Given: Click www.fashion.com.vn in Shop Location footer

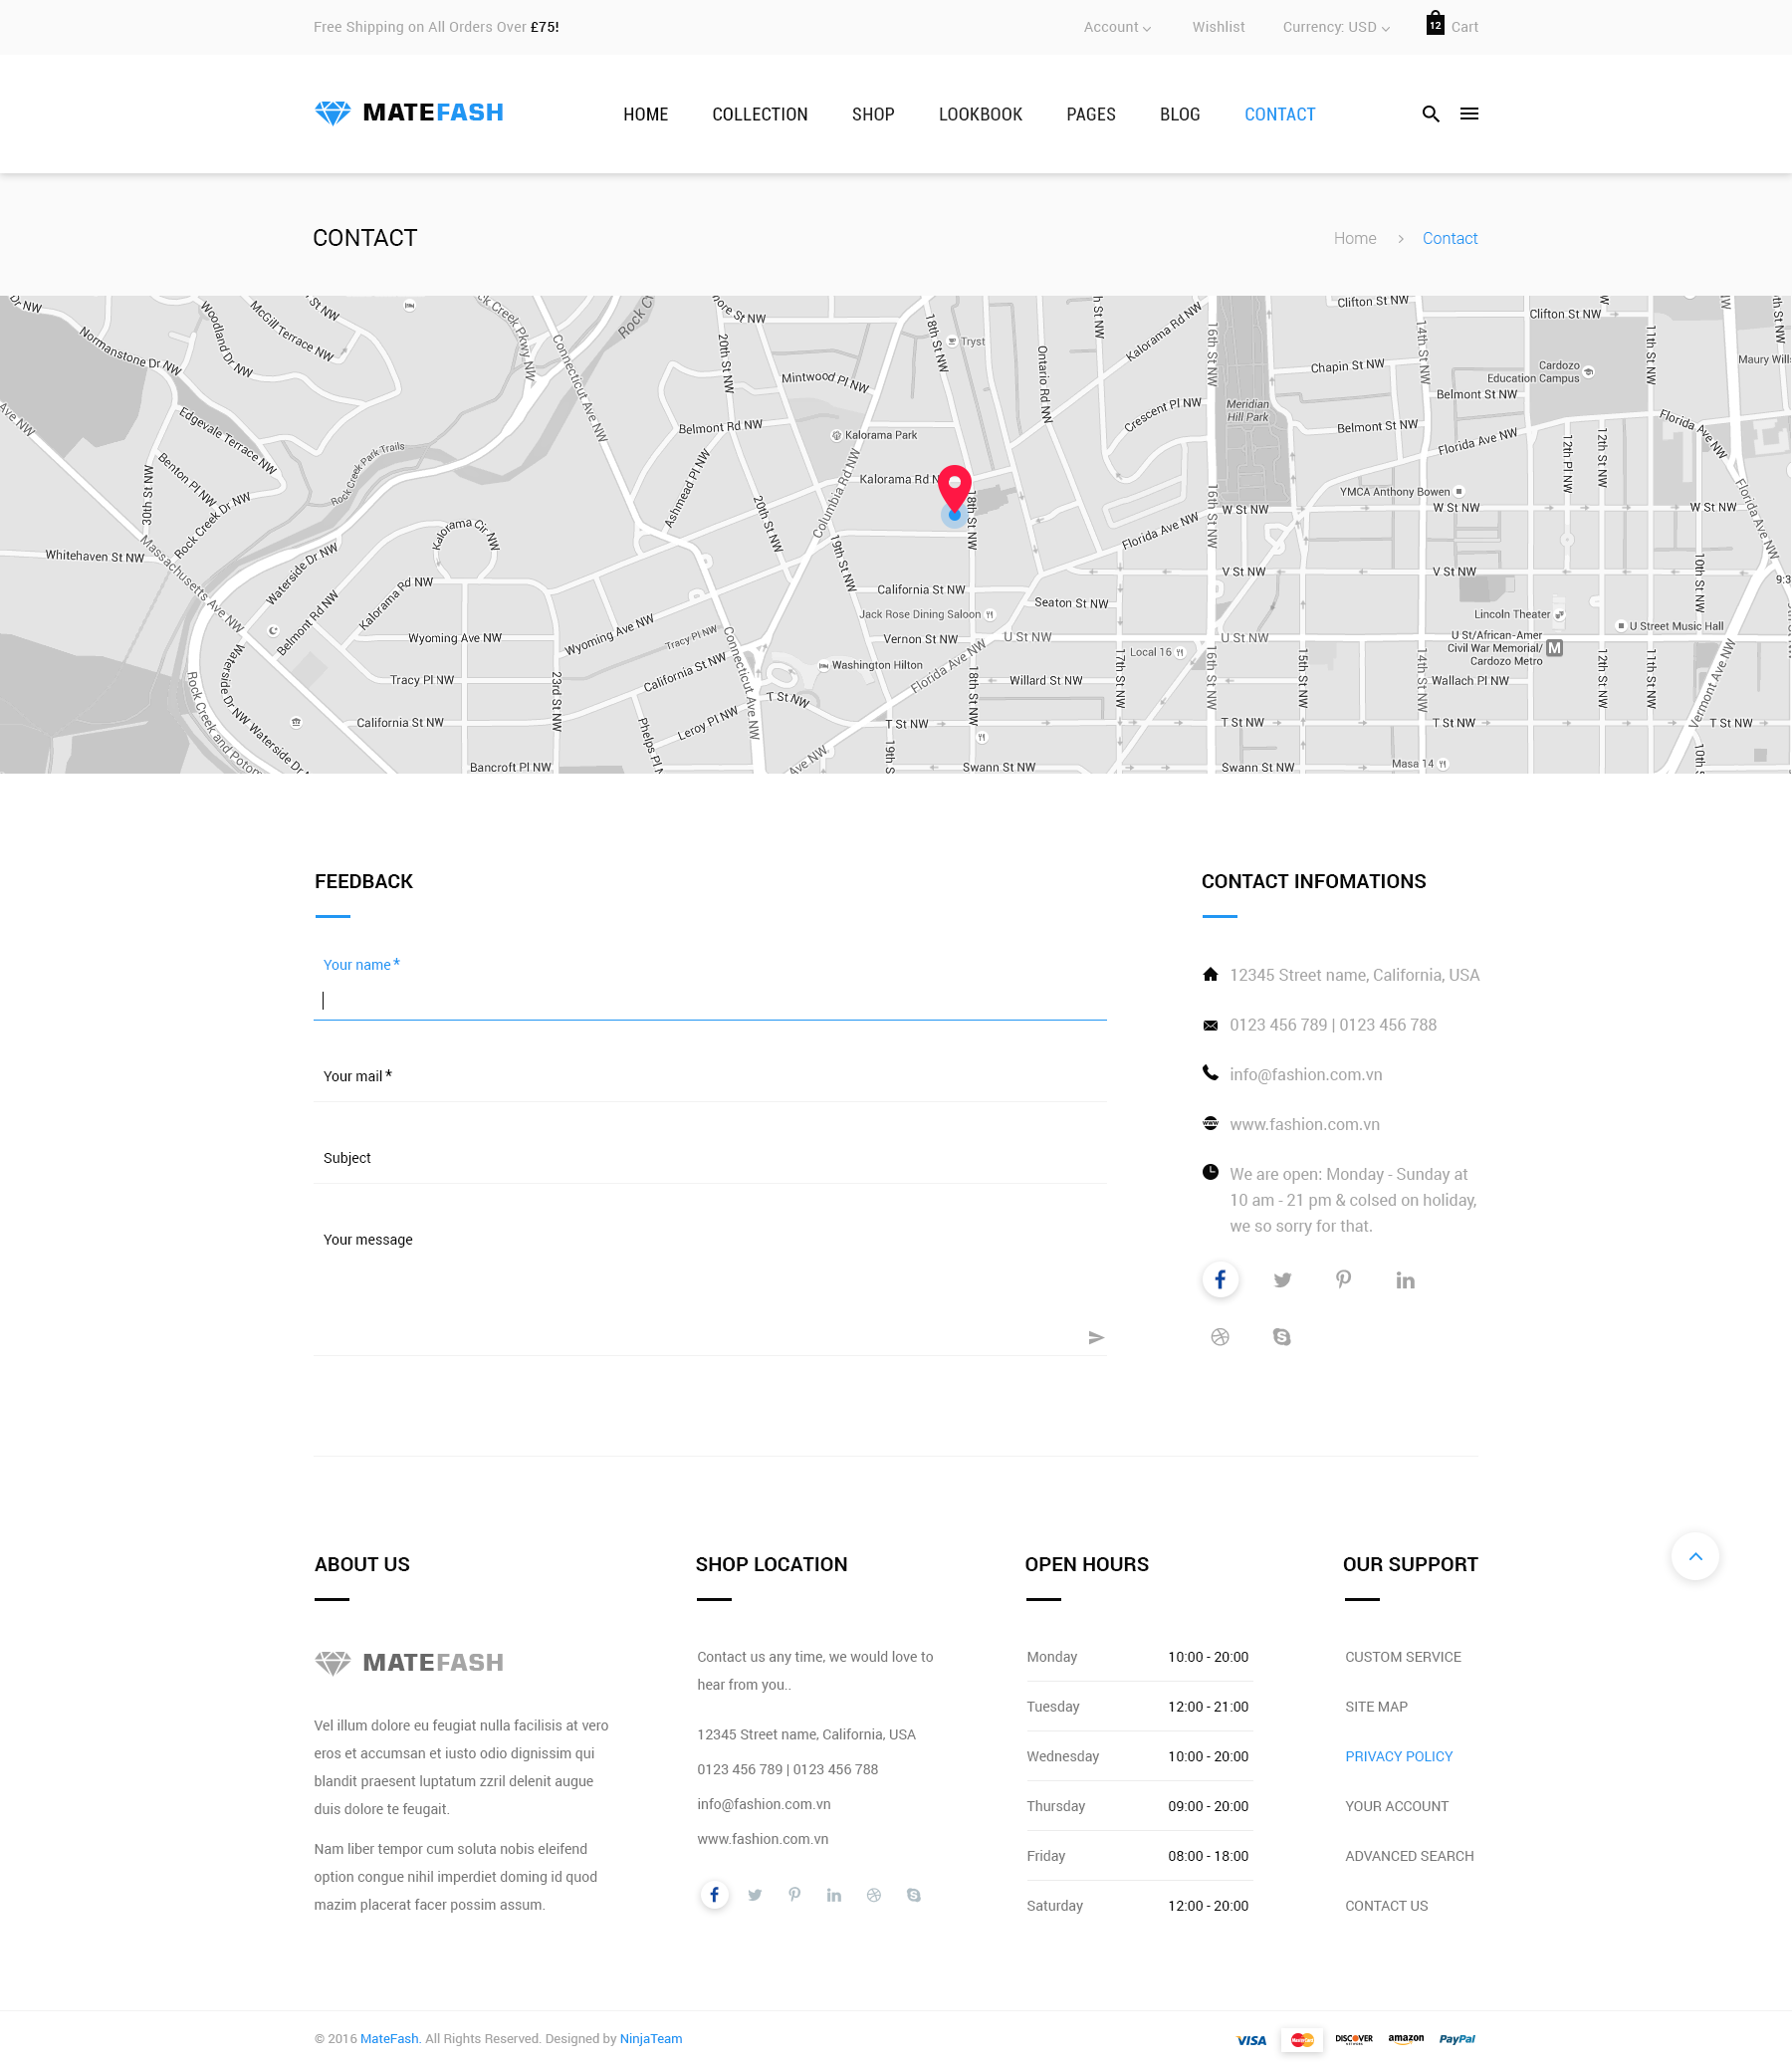Looking at the screenshot, I should click(x=763, y=1839).
